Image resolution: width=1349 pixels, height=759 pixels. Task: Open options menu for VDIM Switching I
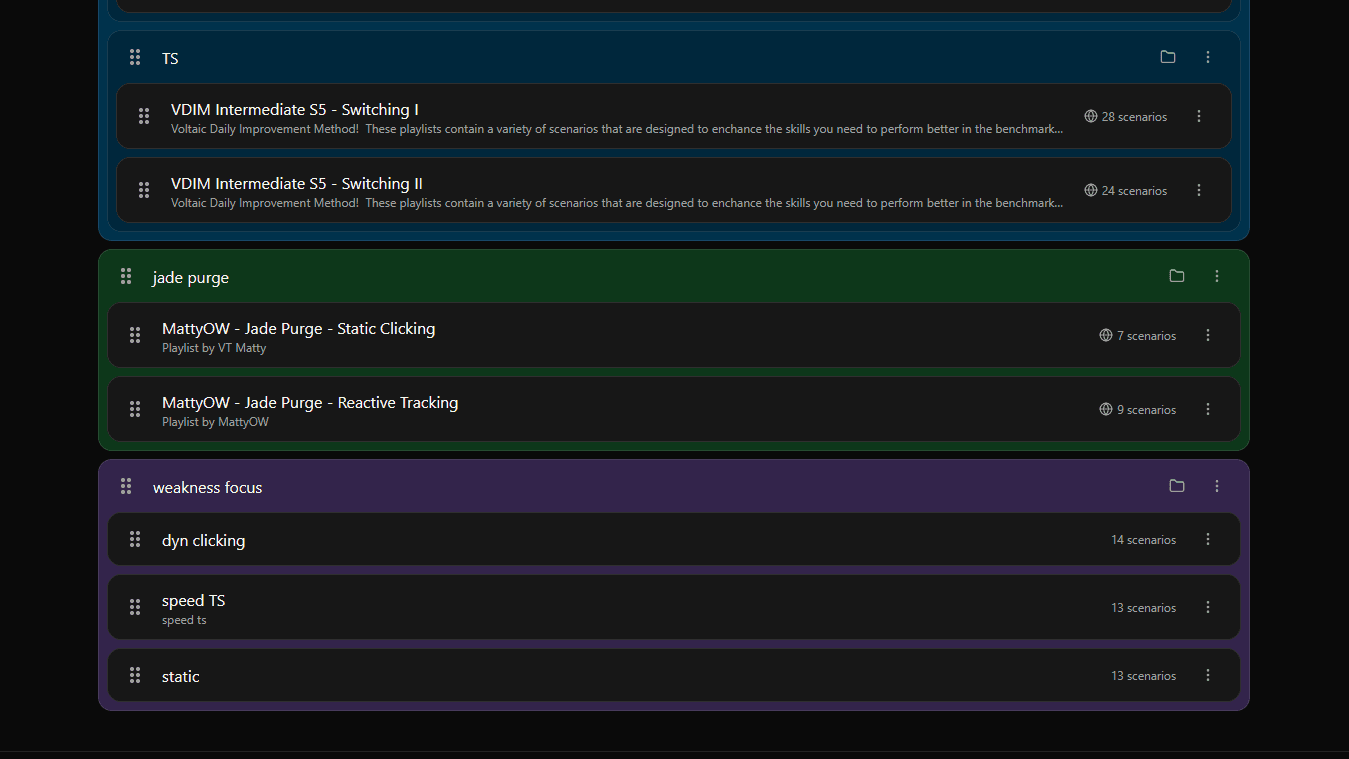[x=1199, y=116]
